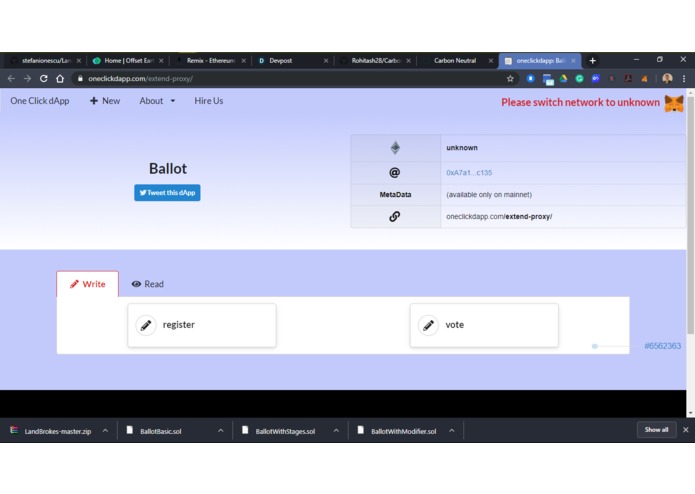Reload the oneclickdapp page
Image resolution: width=695 pixels, height=494 pixels.
pyautogui.click(x=43, y=78)
